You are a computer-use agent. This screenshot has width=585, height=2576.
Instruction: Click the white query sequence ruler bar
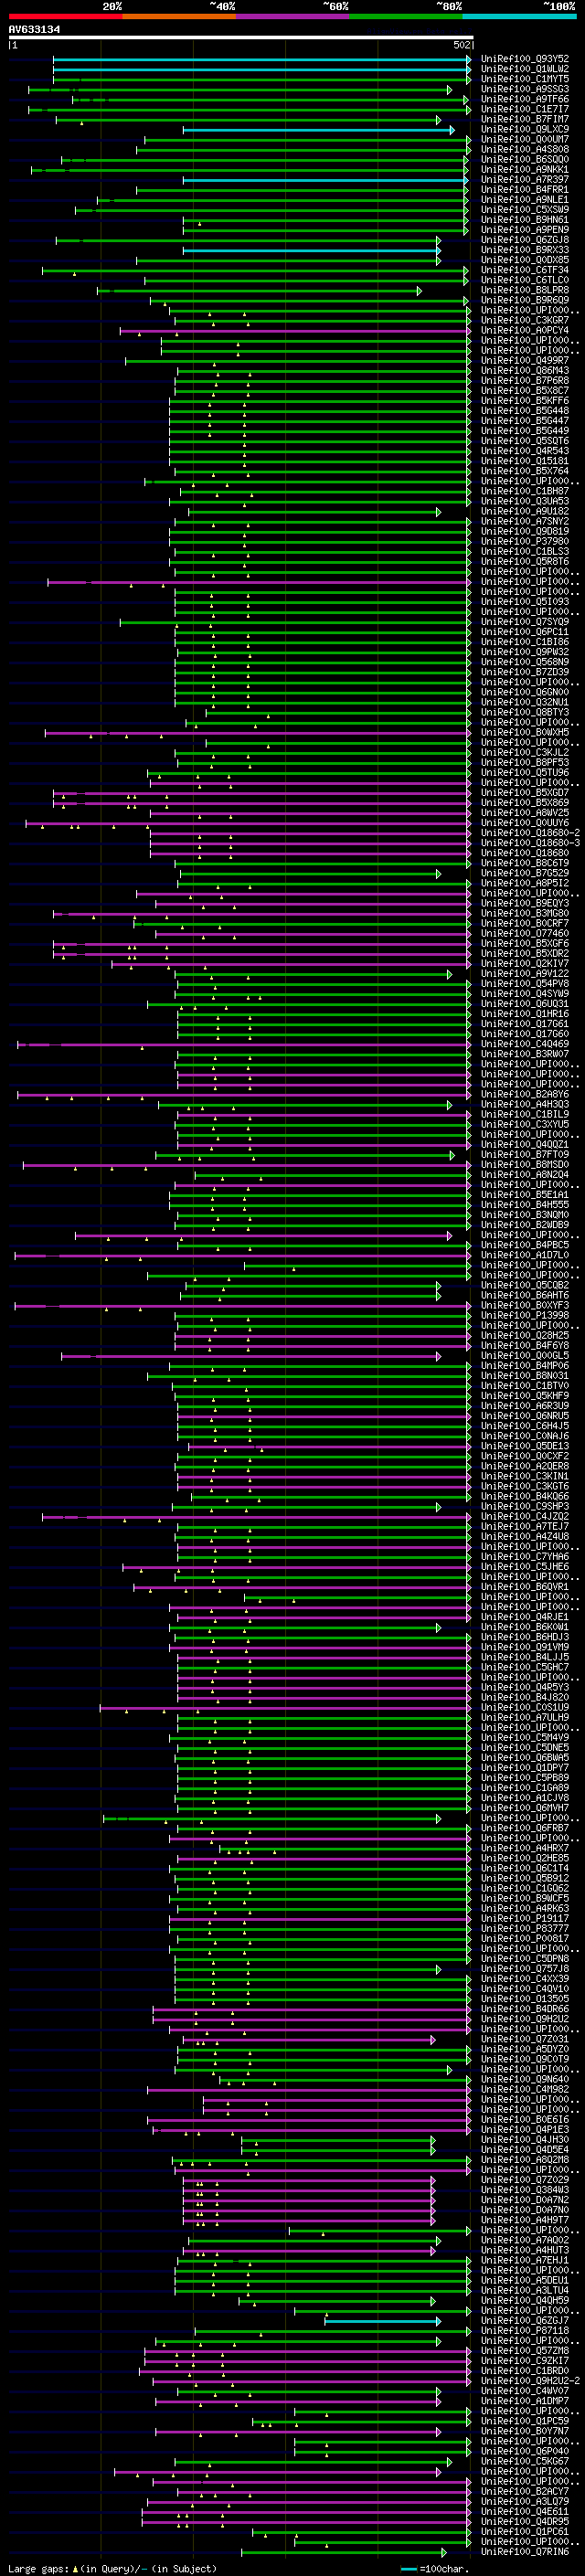[240, 37]
